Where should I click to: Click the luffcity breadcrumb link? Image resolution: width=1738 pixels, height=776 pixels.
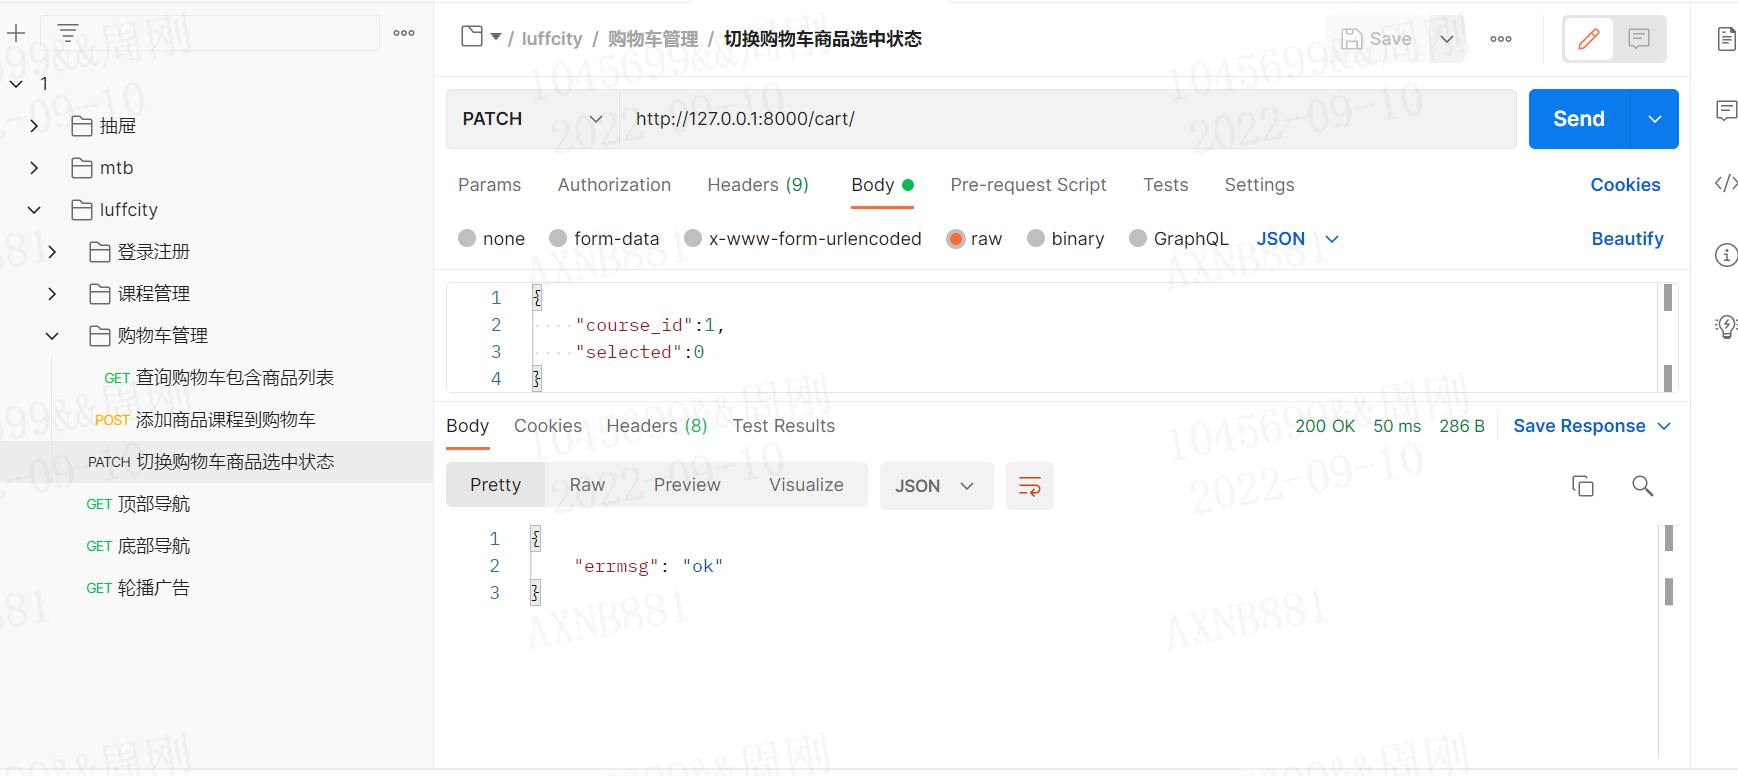[x=552, y=39]
